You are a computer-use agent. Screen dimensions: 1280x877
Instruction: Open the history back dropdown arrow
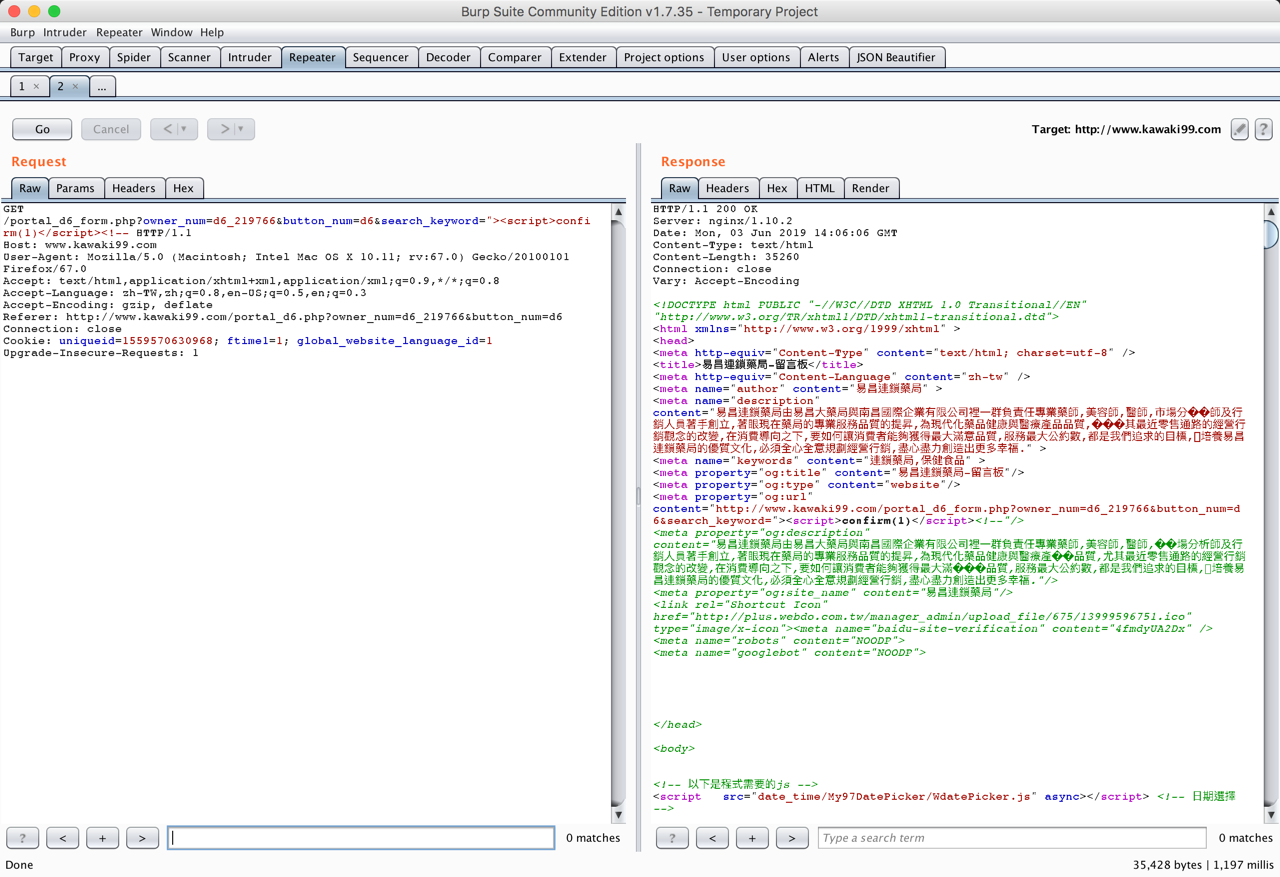pos(184,129)
